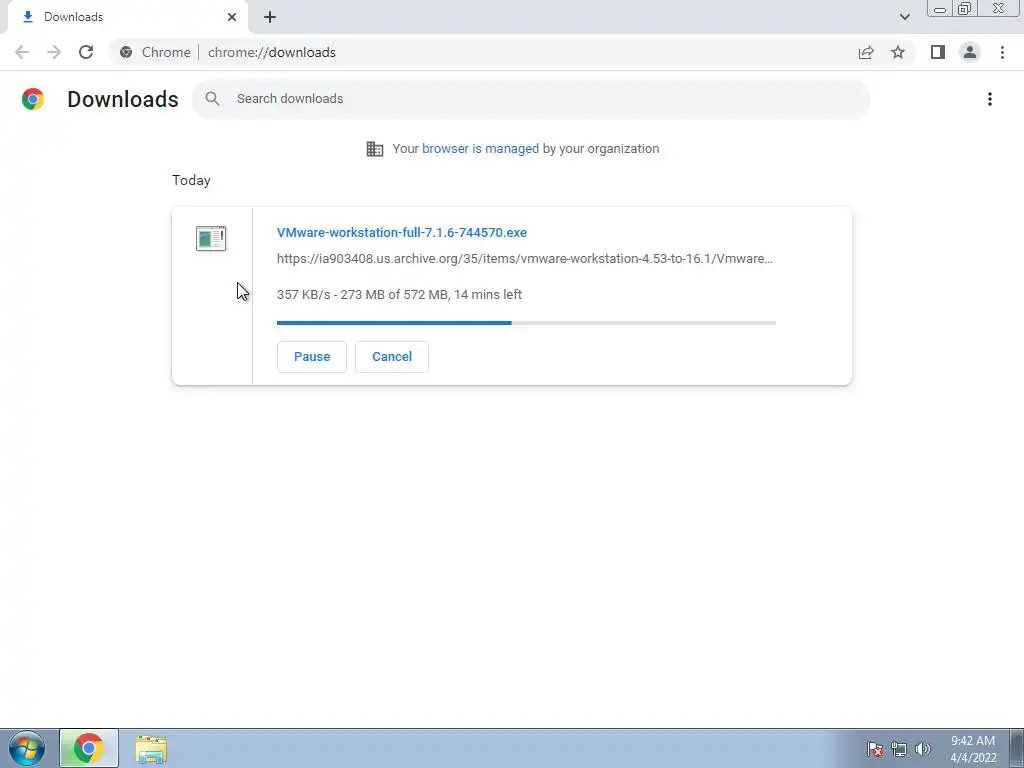Cancel the VMware download
This screenshot has width=1024, height=768.
[392, 357]
